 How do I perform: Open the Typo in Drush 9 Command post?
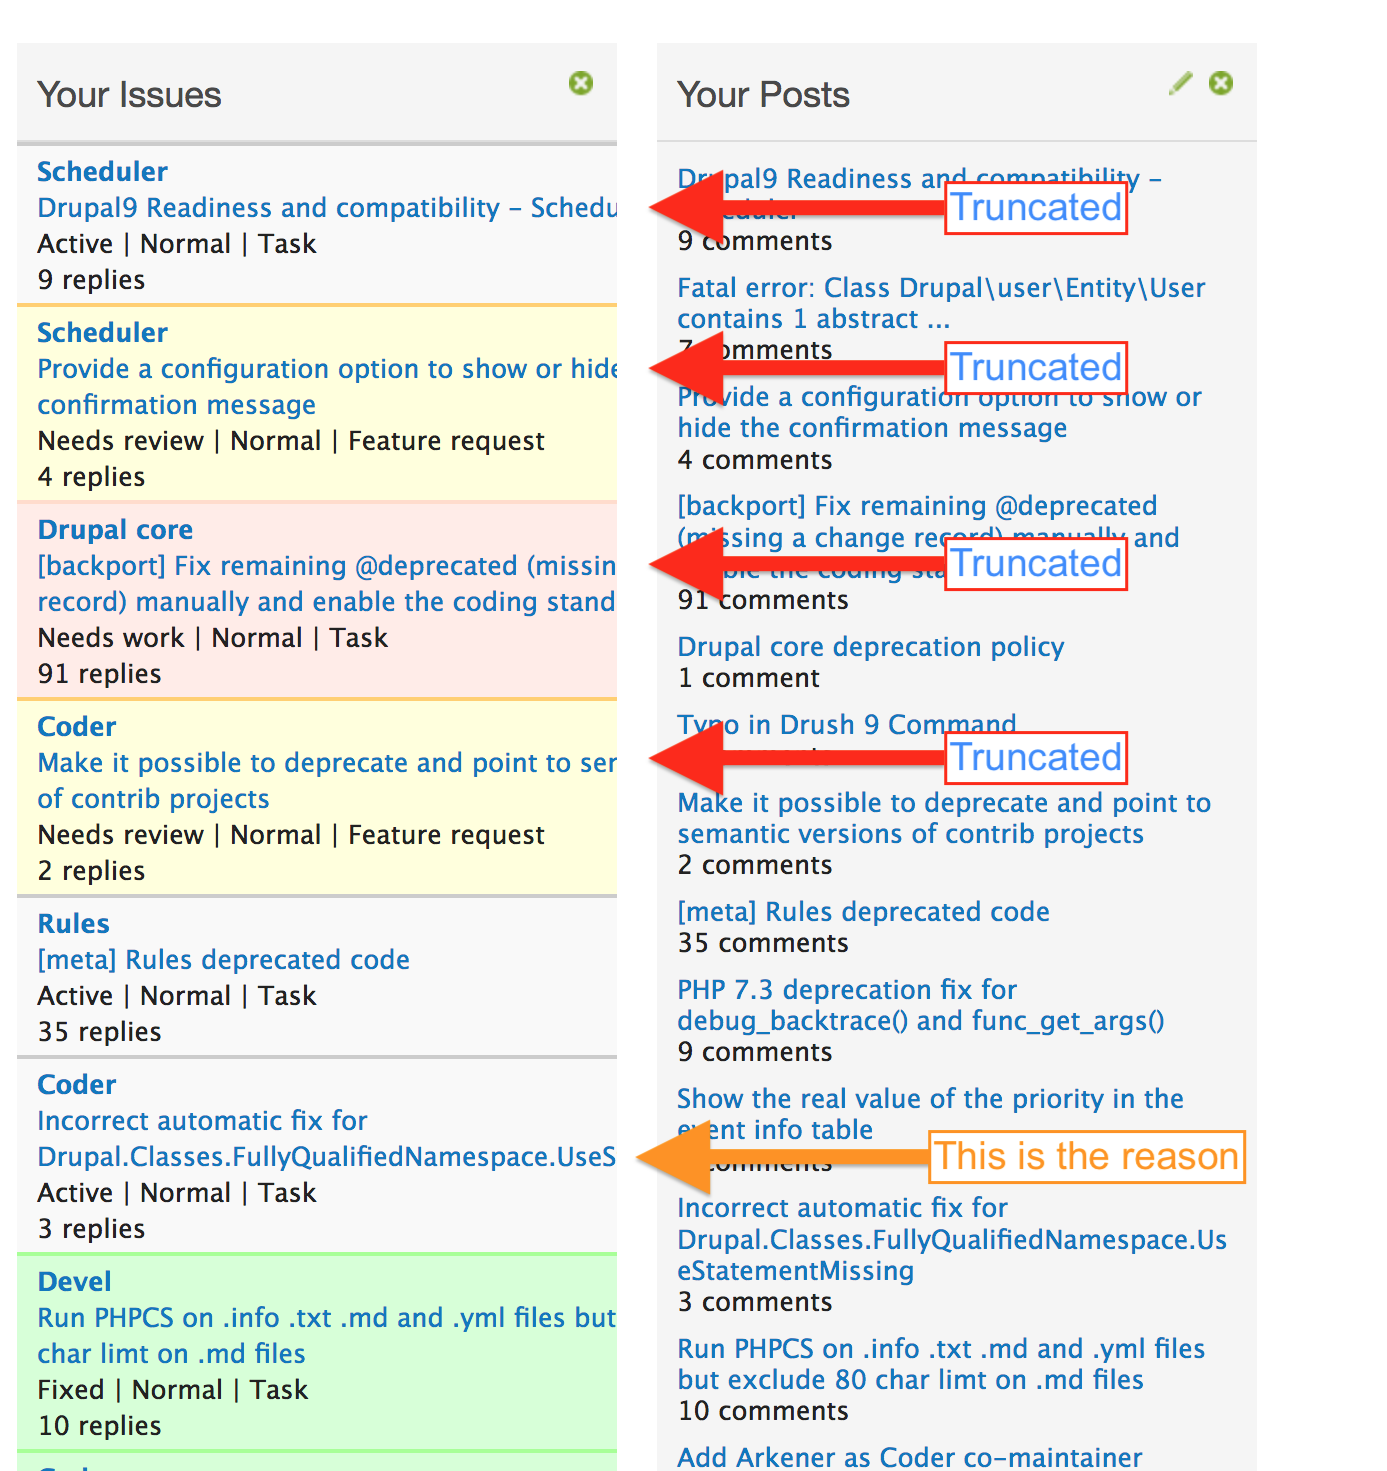point(846,724)
